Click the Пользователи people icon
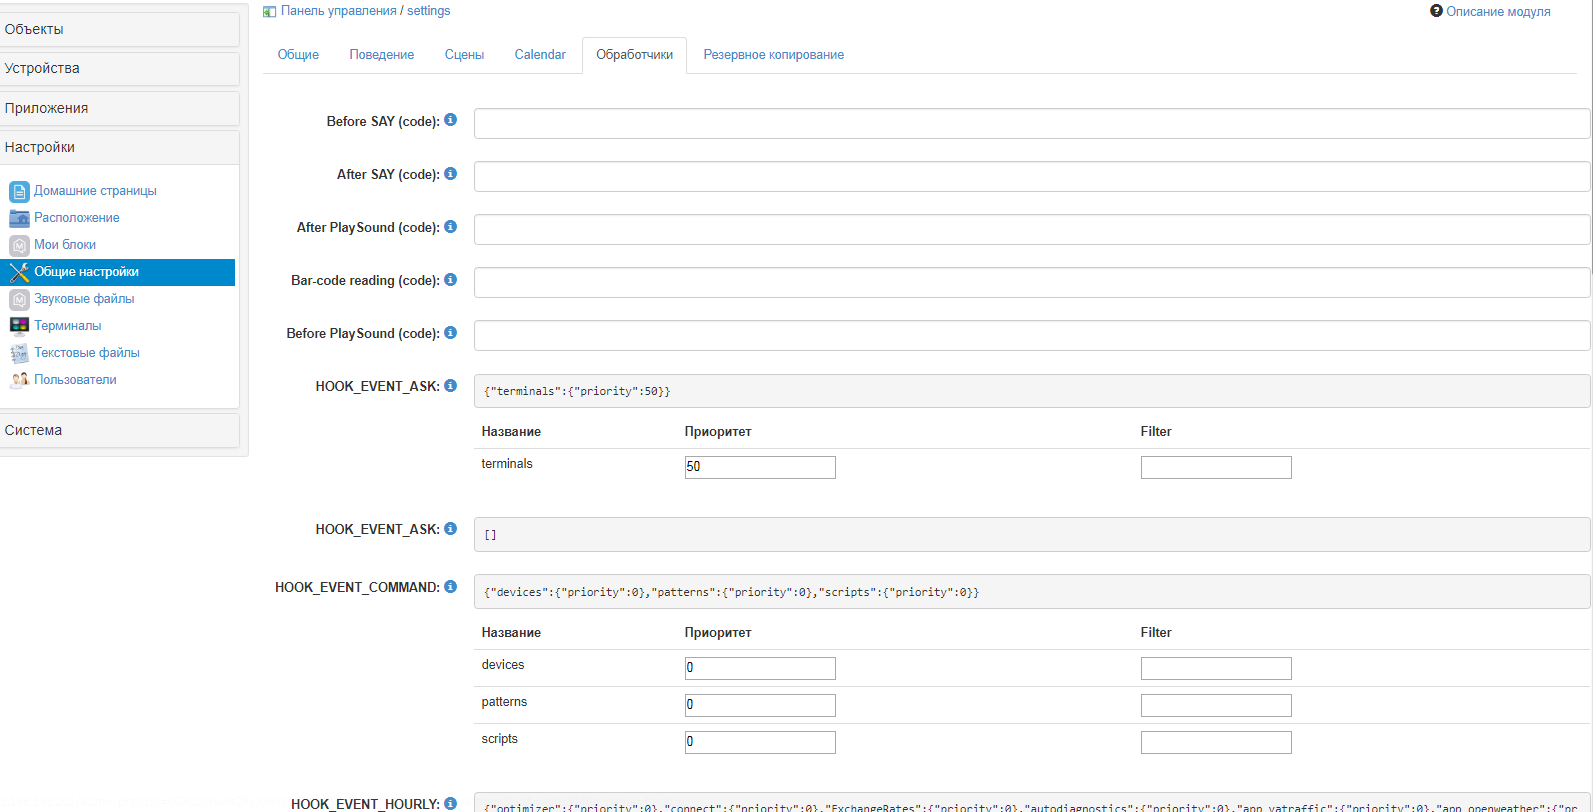The image size is (1593, 812). coord(19,380)
